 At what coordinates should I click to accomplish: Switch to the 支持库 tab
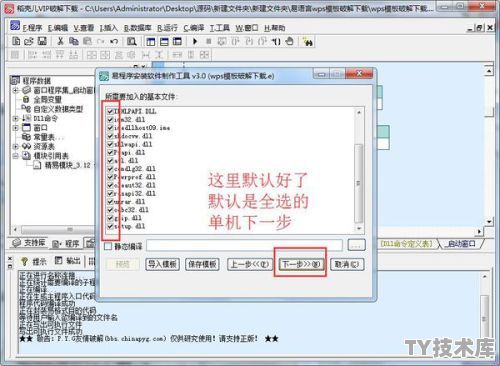click(29, 243)
